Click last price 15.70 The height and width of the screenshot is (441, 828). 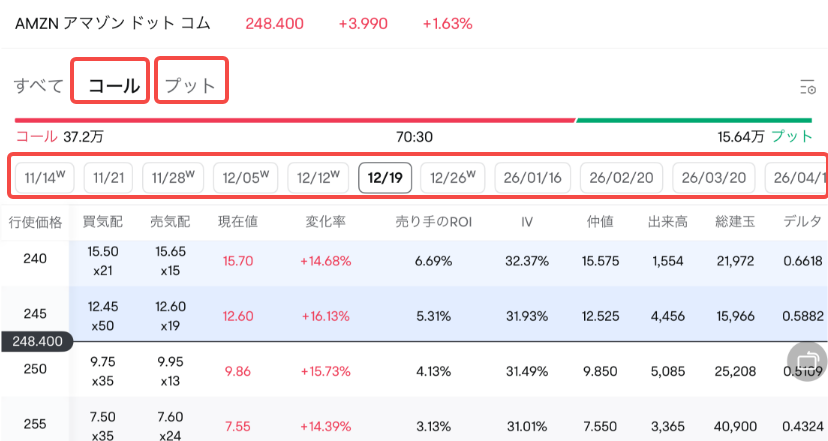238,261
